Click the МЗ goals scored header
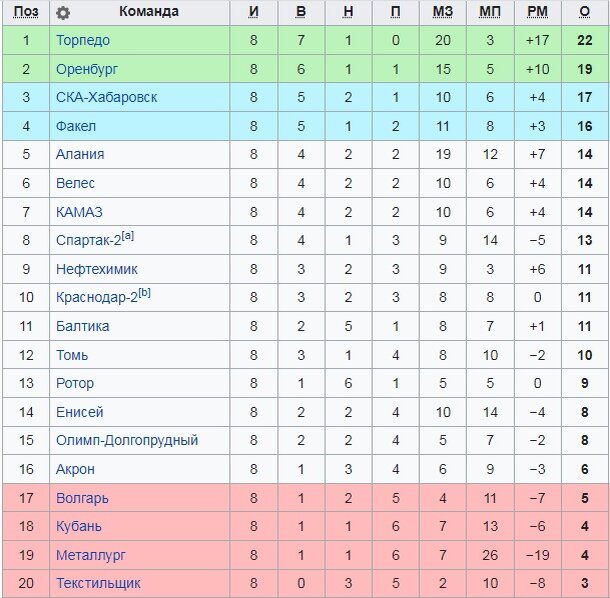The width and height of the screenshot is (610, 598). point(443,12)
